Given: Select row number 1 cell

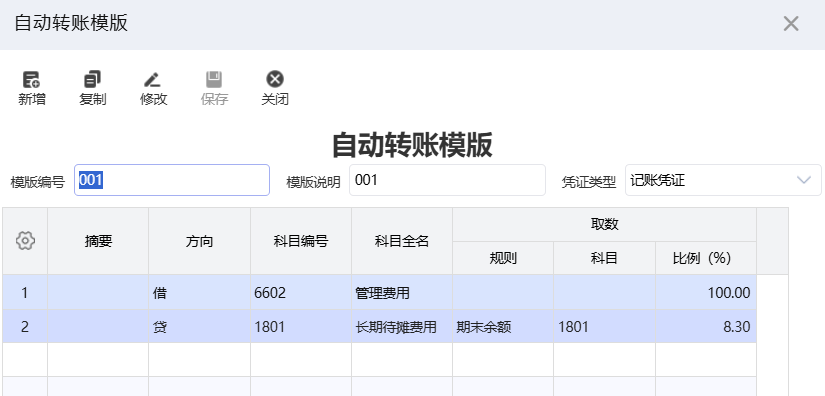Looking at the screenshot, I should coord(25,292).
